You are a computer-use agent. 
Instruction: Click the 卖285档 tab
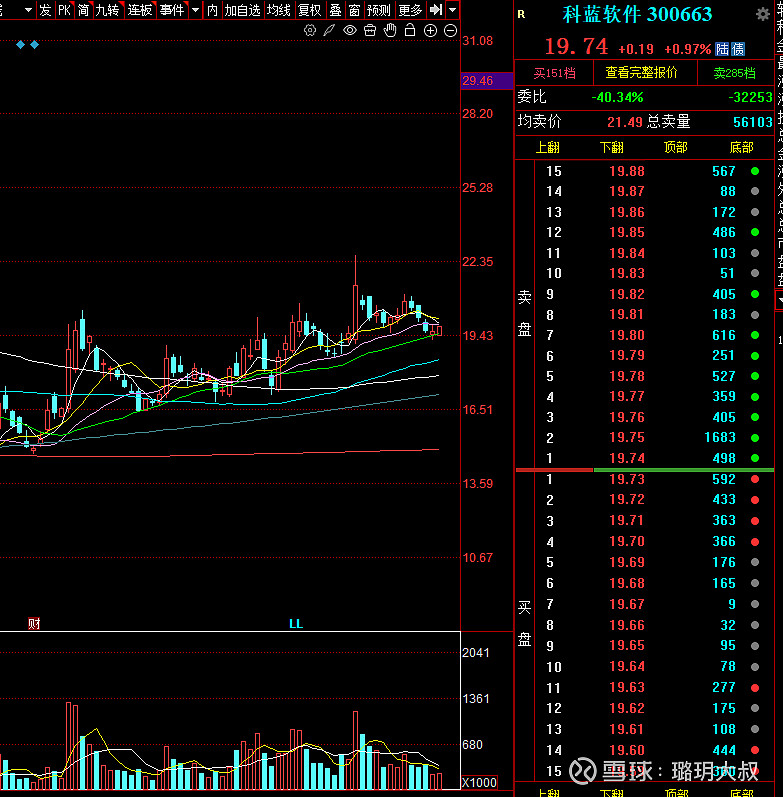(734, 73)
